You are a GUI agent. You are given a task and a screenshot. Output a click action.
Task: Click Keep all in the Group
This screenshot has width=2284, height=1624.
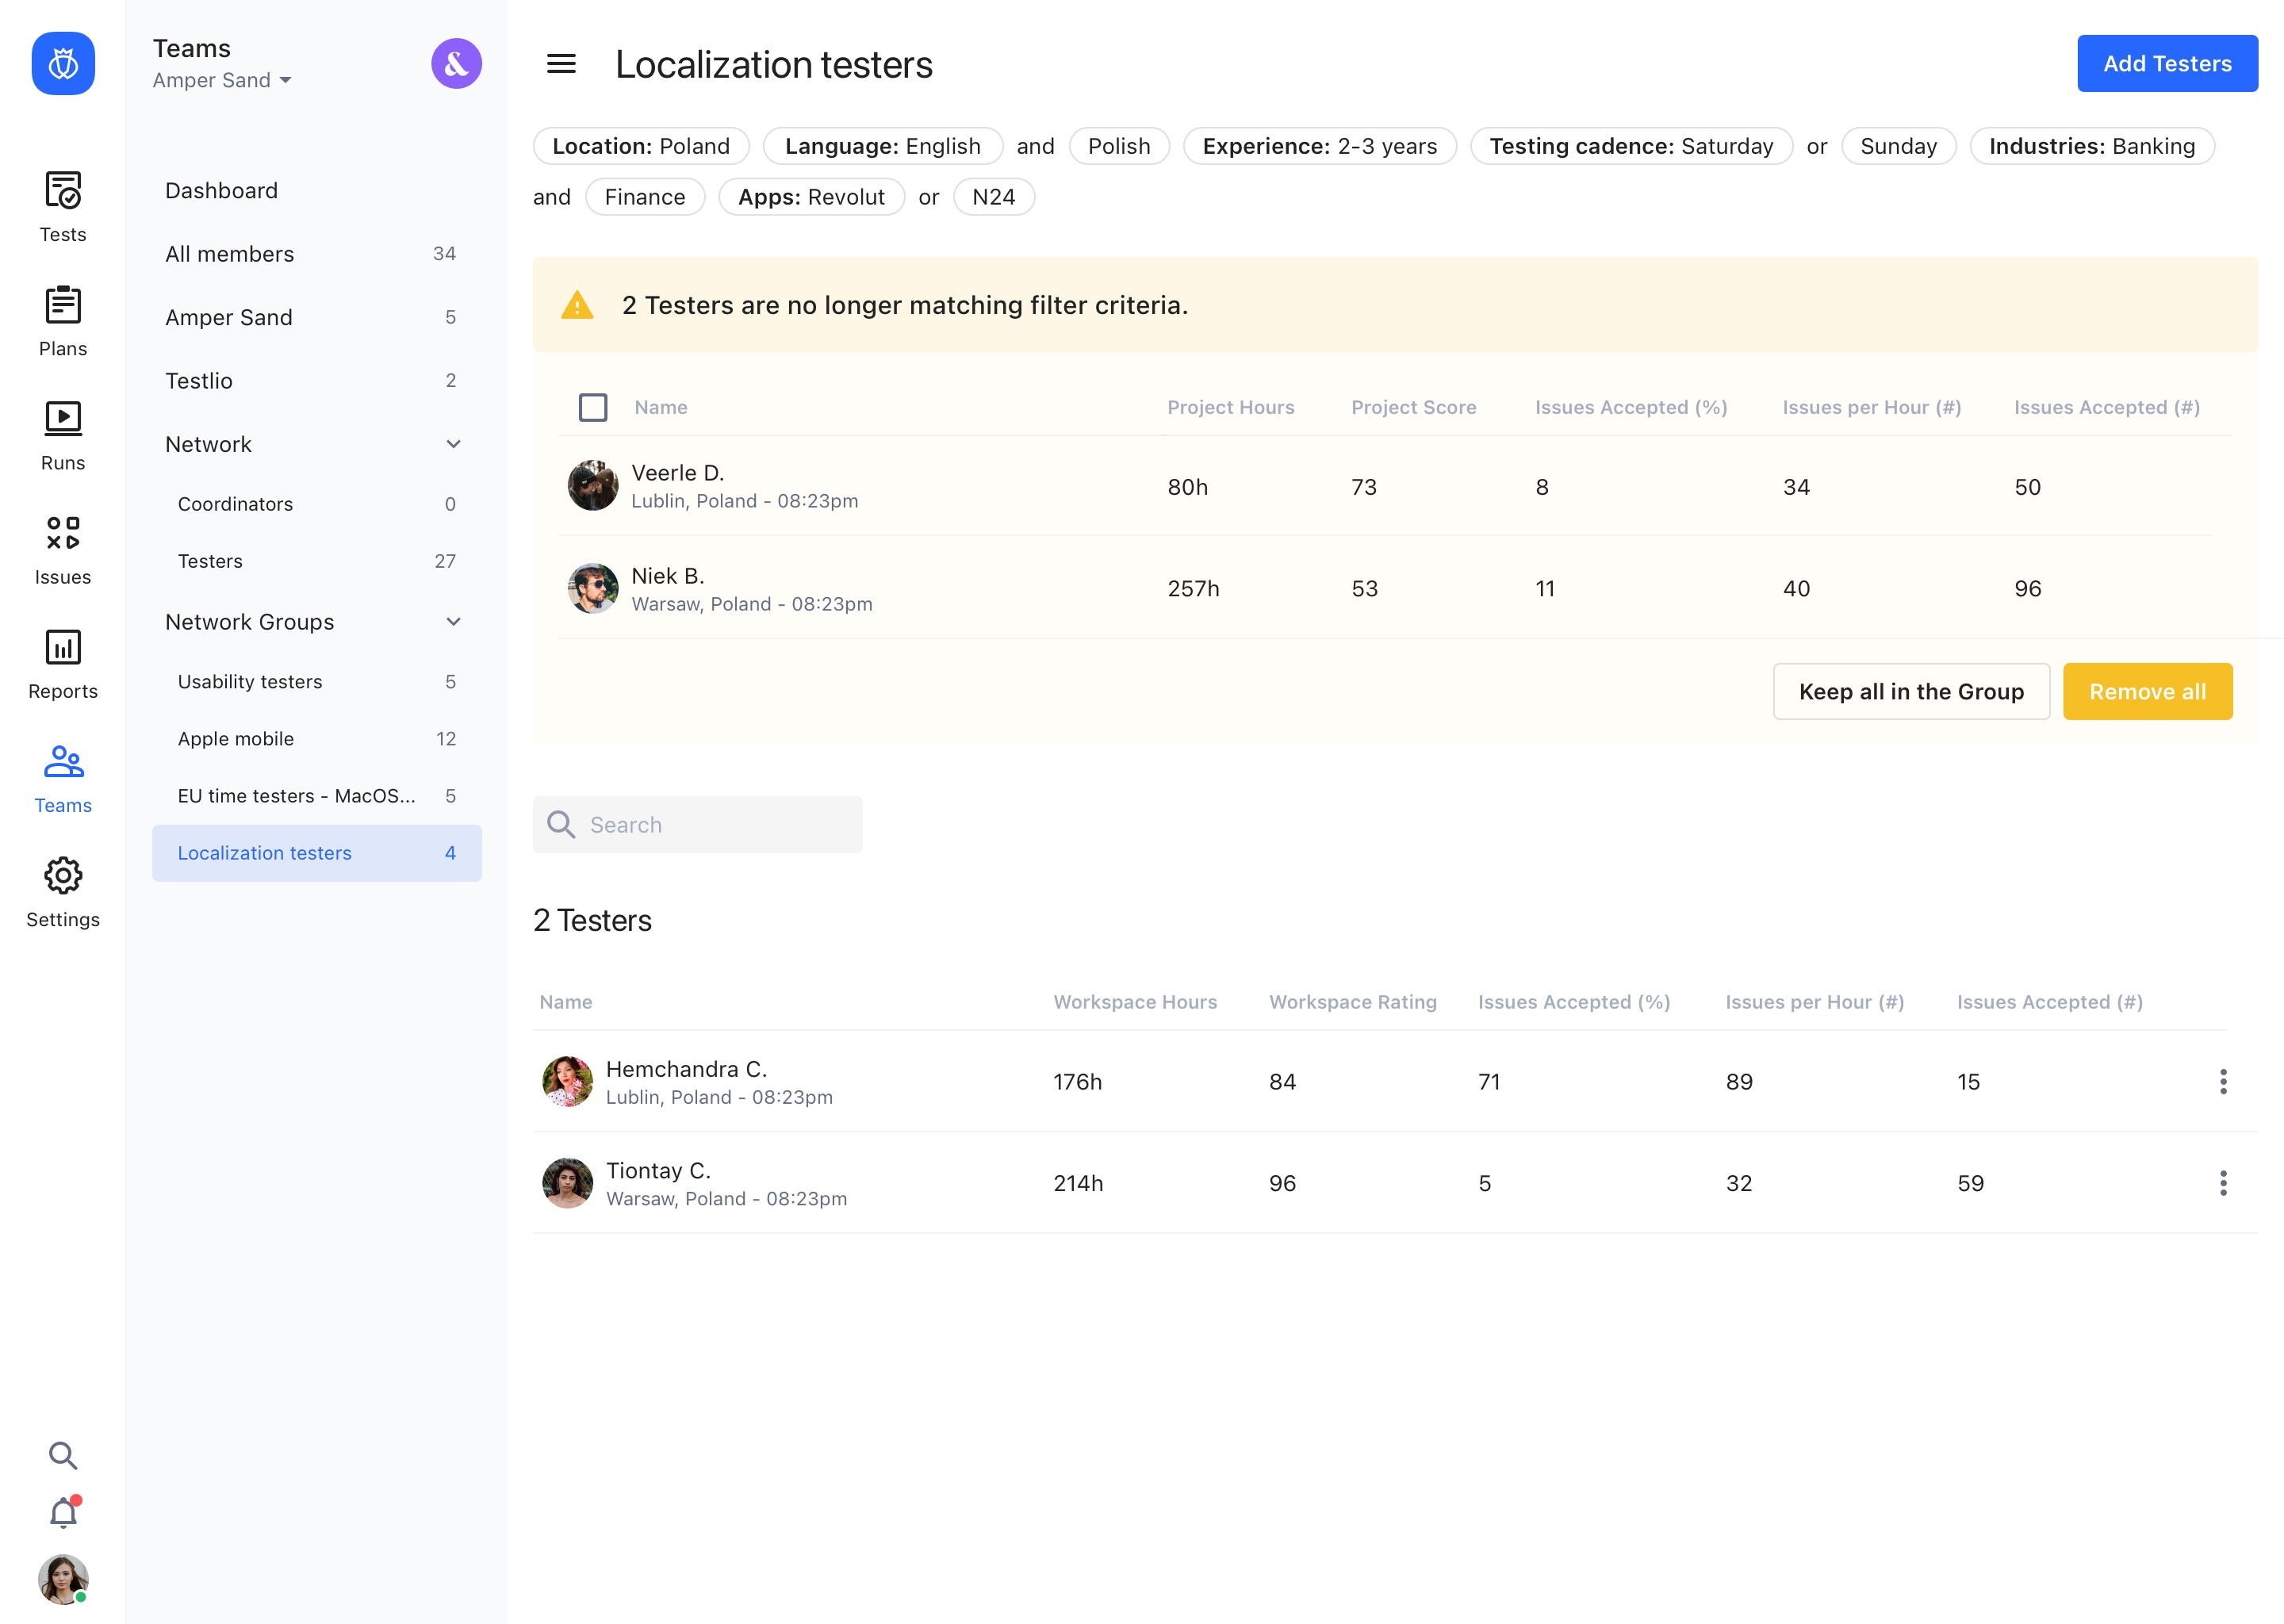tap(1910, 691)
